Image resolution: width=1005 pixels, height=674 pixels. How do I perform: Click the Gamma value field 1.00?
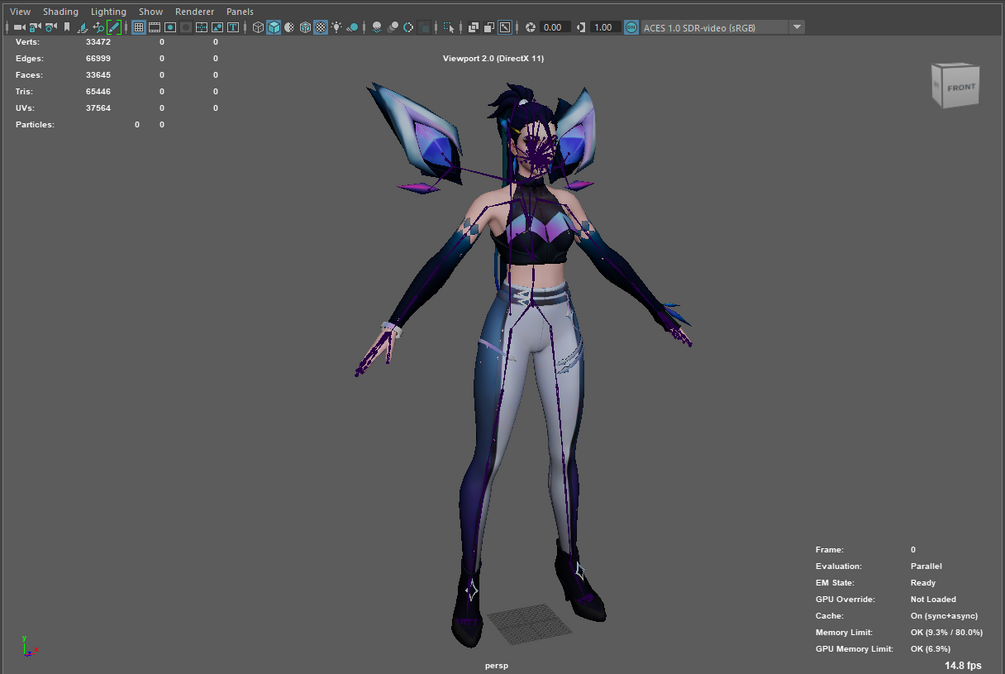pyautogui.click(x=606, y=27)
